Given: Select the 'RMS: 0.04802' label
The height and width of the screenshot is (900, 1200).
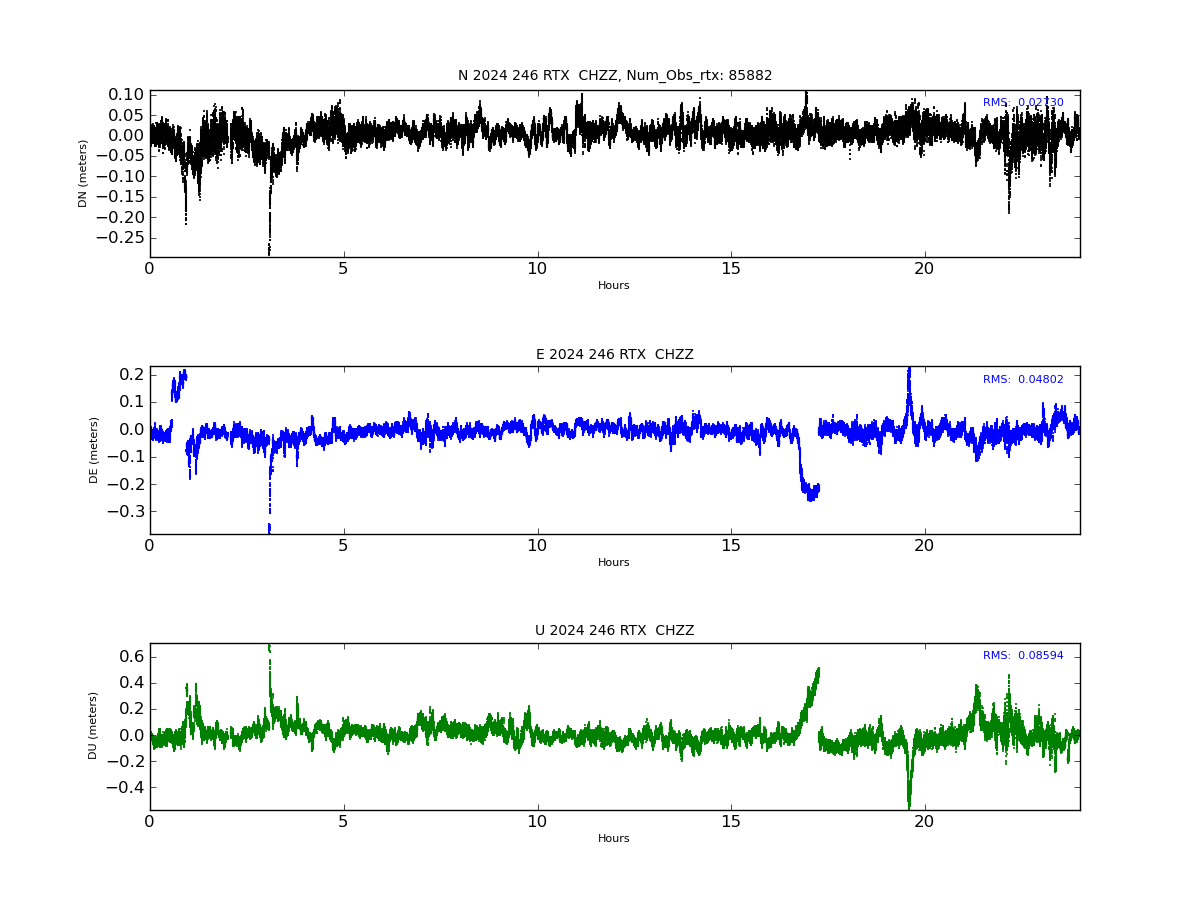Looking at the screenshot, I should coord(1023,380).
